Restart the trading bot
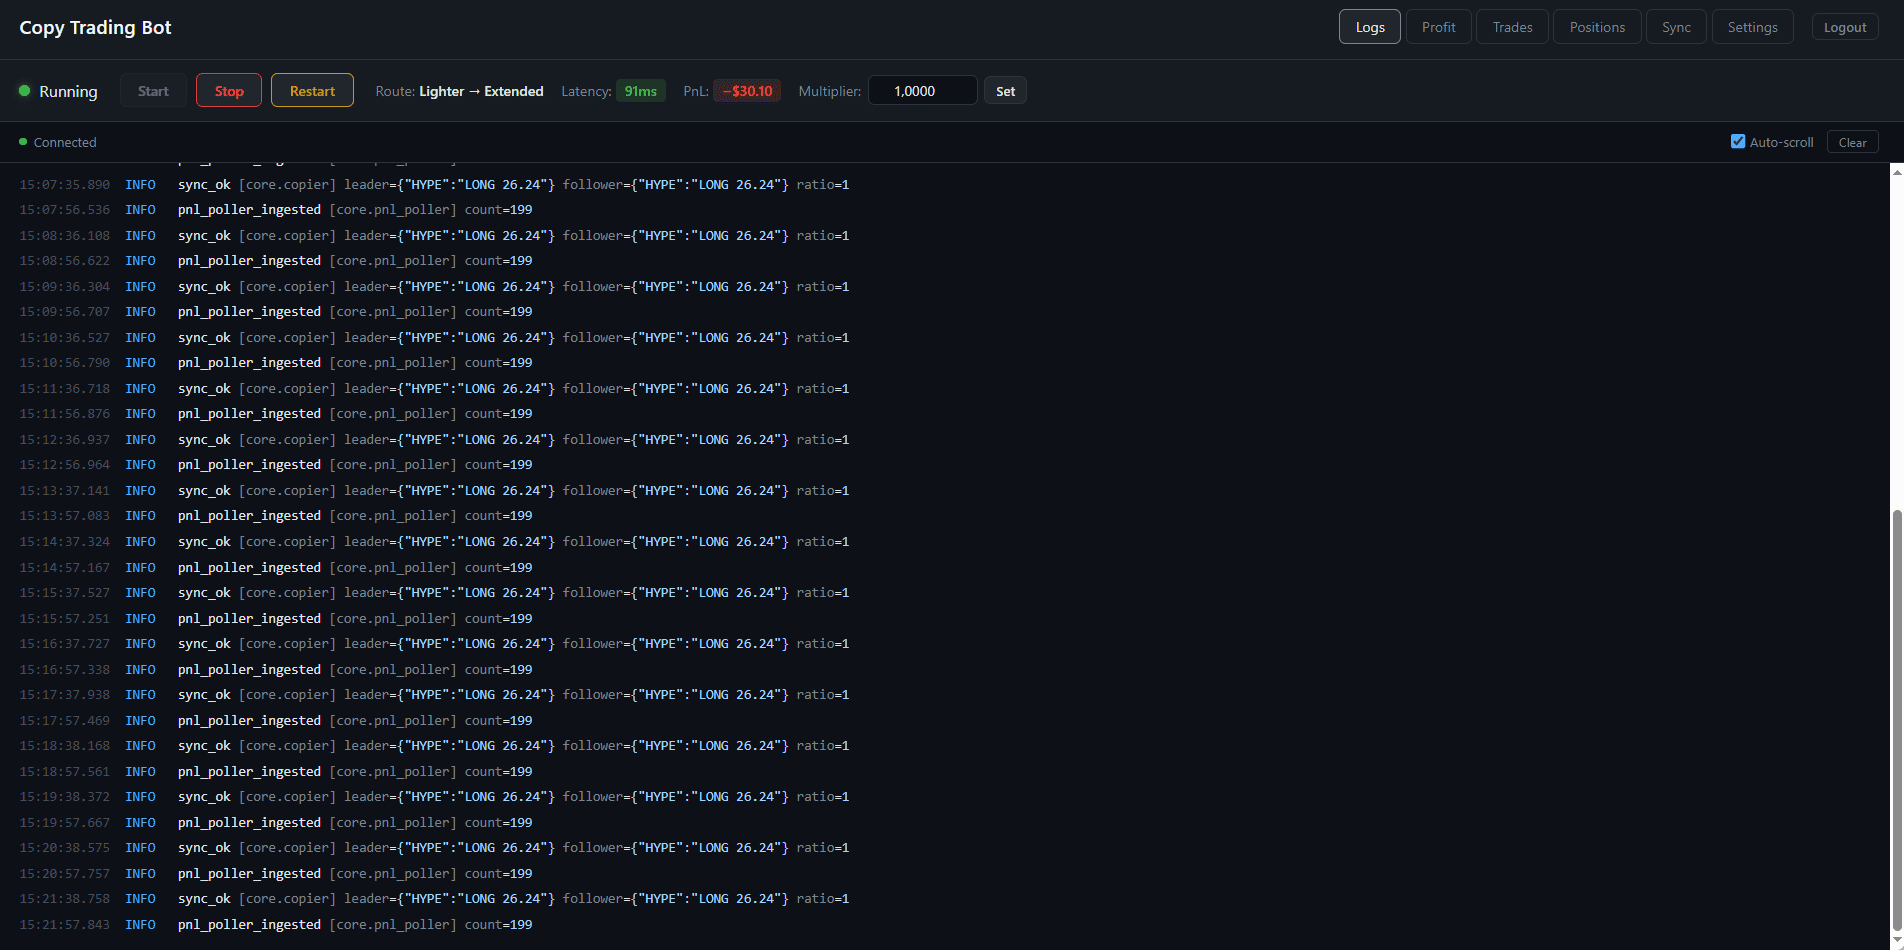 [312, 90]
